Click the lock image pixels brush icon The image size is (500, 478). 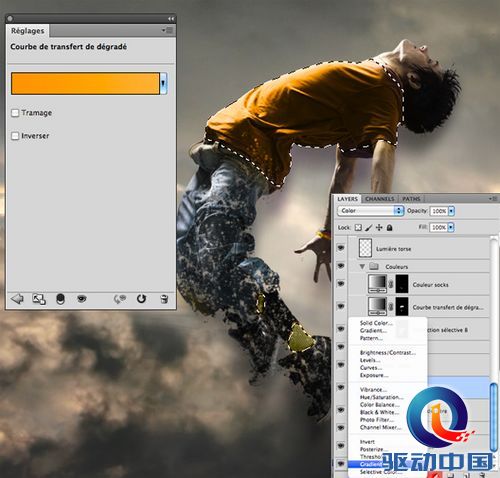[368, 228]
